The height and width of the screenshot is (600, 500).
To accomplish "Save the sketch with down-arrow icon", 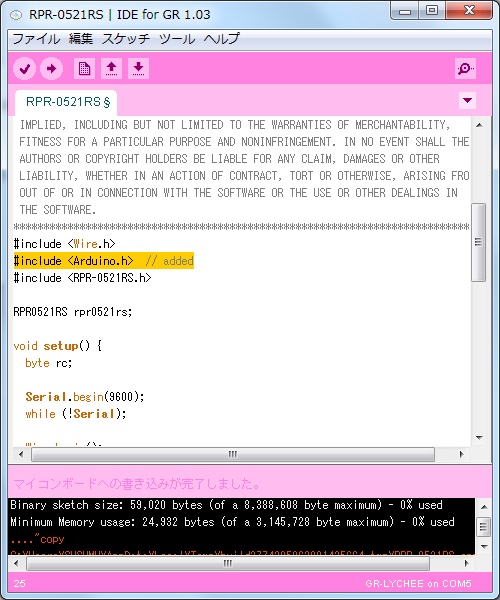I will (x=138, y=69).
